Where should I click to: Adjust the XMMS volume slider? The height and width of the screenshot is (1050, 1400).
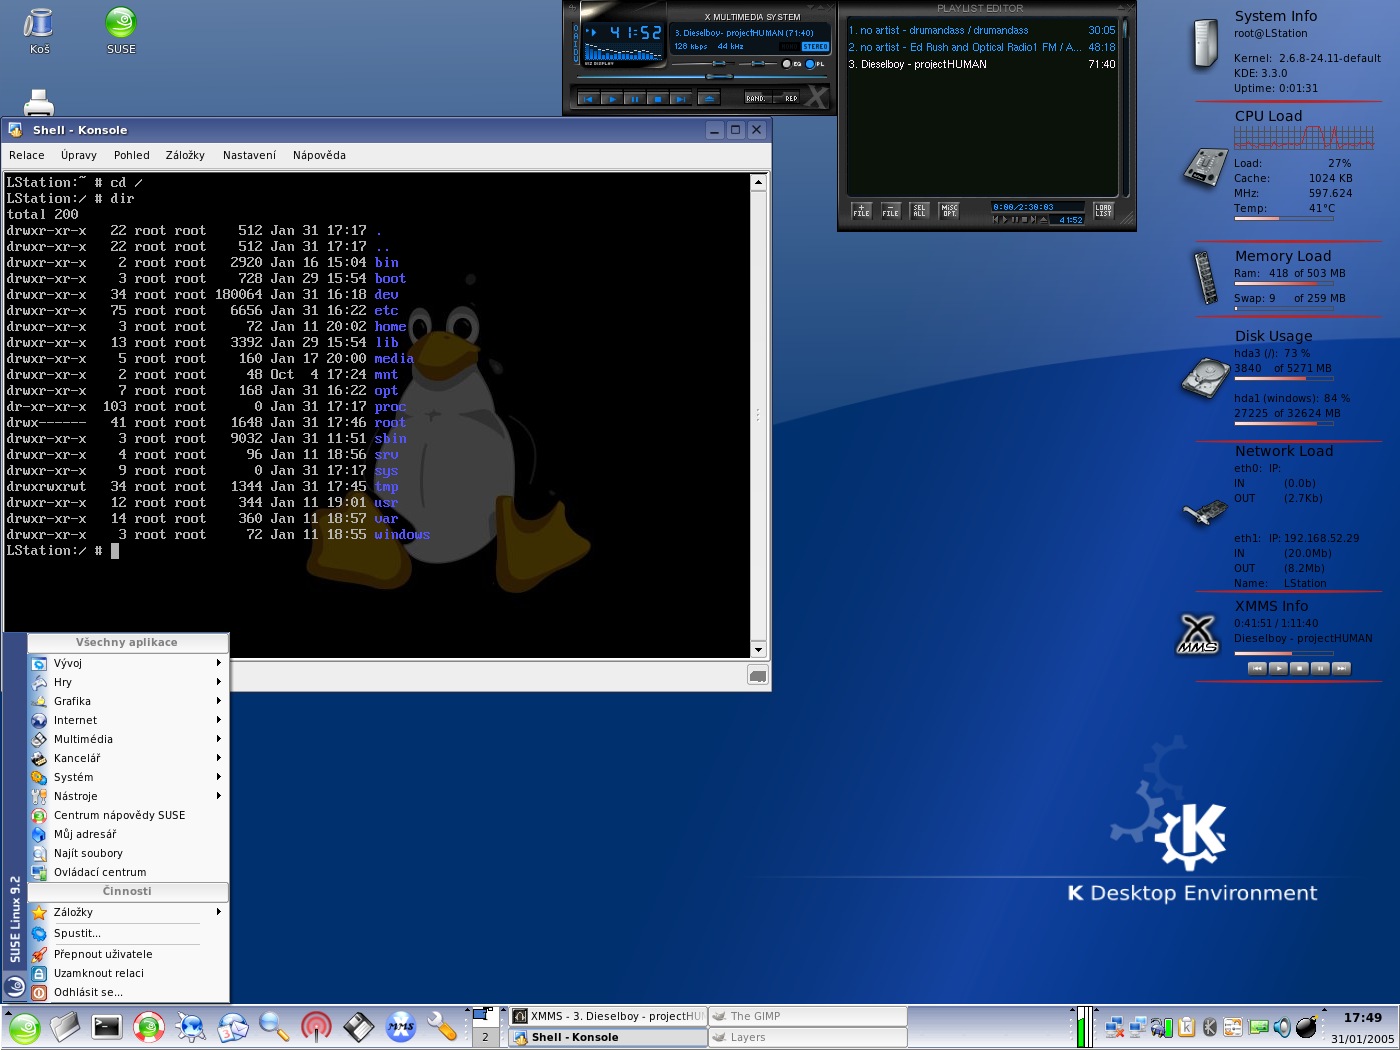tap(703, 63)
